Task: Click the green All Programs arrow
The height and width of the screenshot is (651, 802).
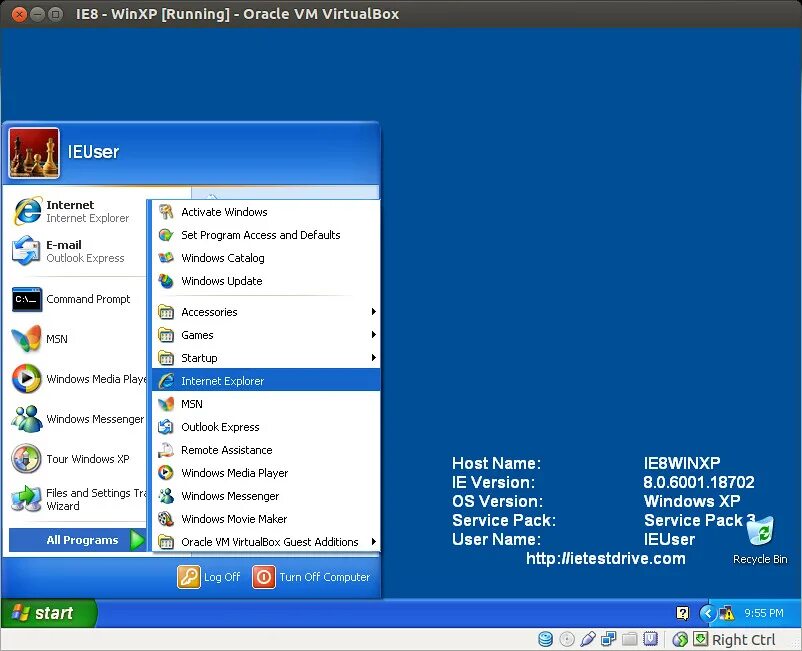Action: [137, 540]
